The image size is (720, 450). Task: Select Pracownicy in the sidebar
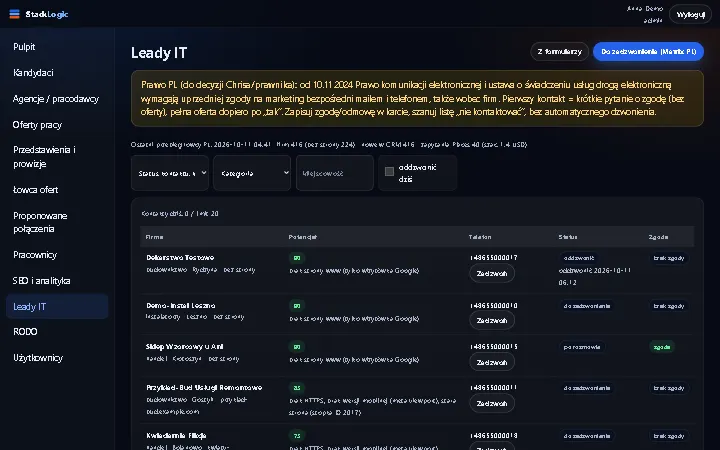tap(35, 255)
